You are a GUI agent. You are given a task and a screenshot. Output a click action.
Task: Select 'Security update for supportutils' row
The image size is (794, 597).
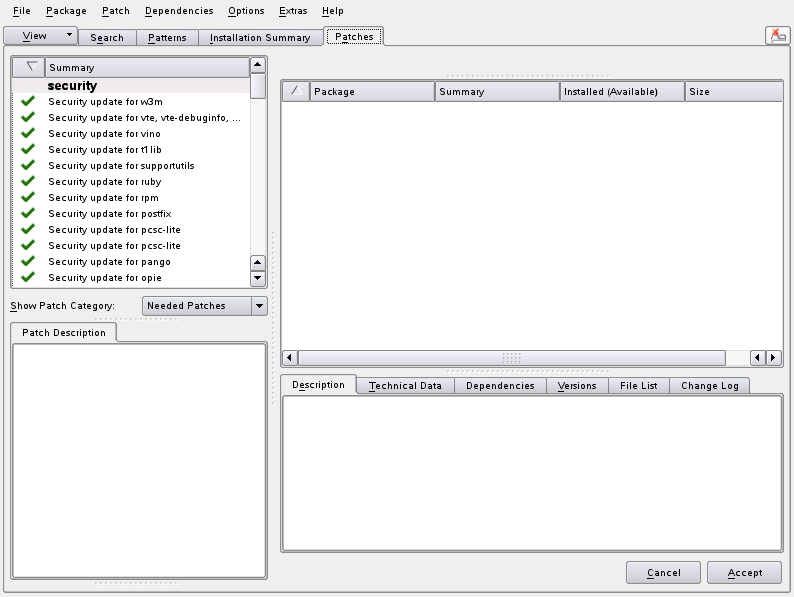pyautogui.click(x=131, y=166)
